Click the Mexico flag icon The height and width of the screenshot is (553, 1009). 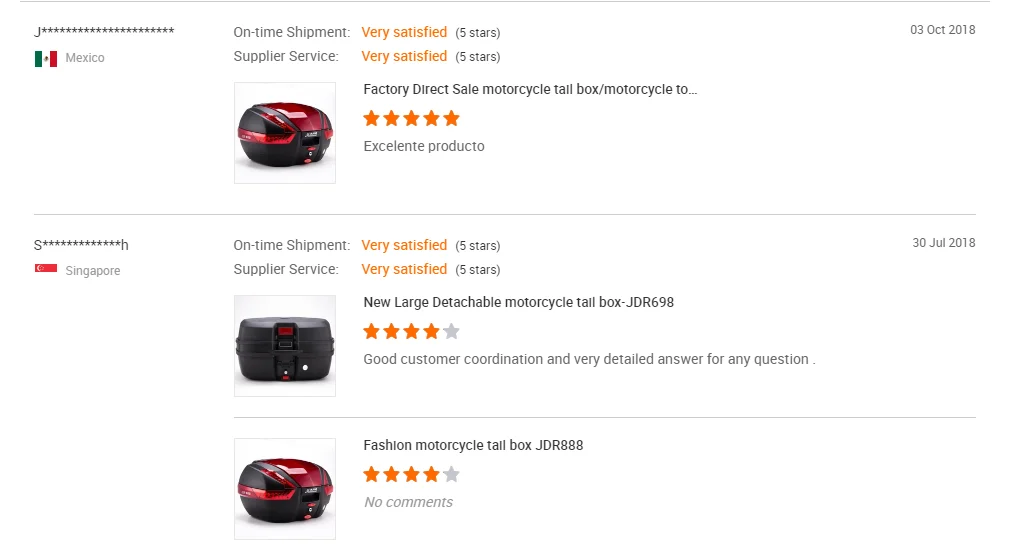click(x=45, y=59)
